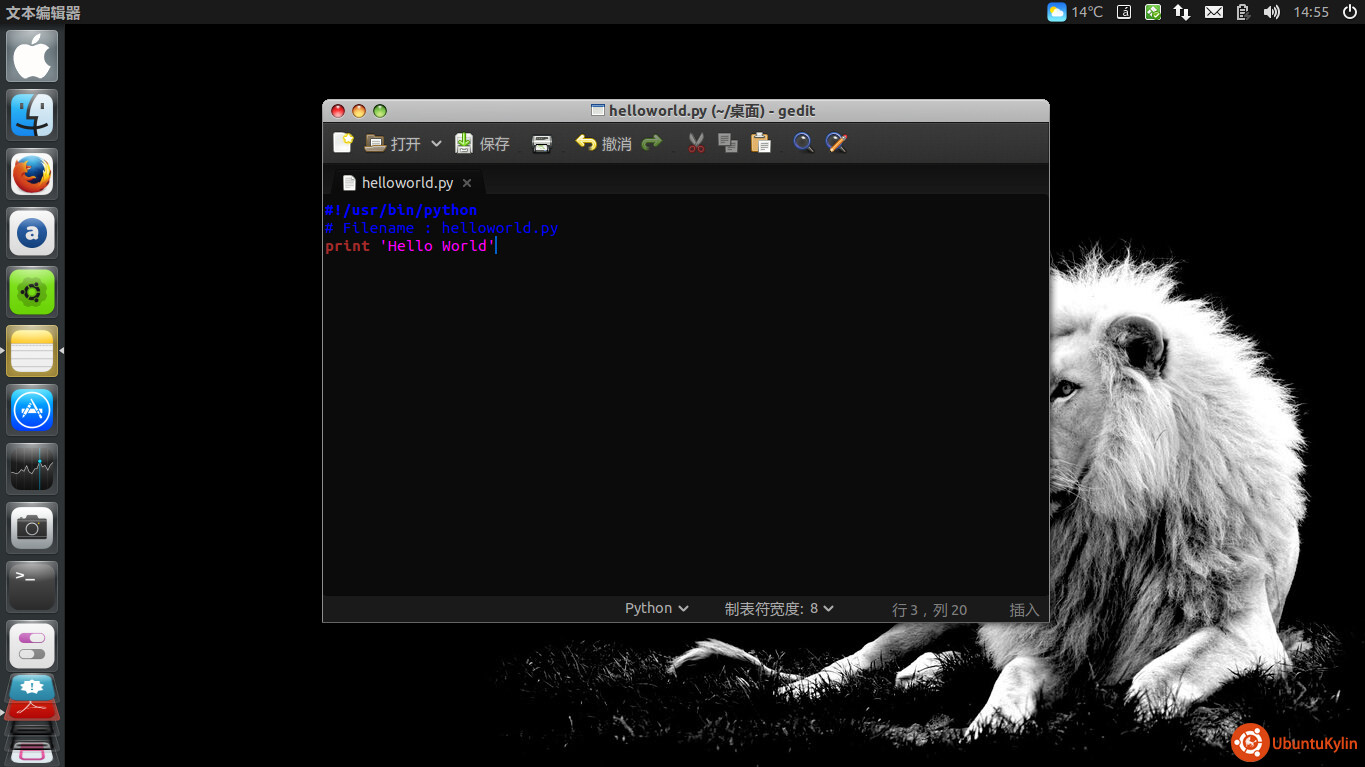Click the print icon in toolbar
The width and height of the screenshot is (1365, 767).
[541, 143]
